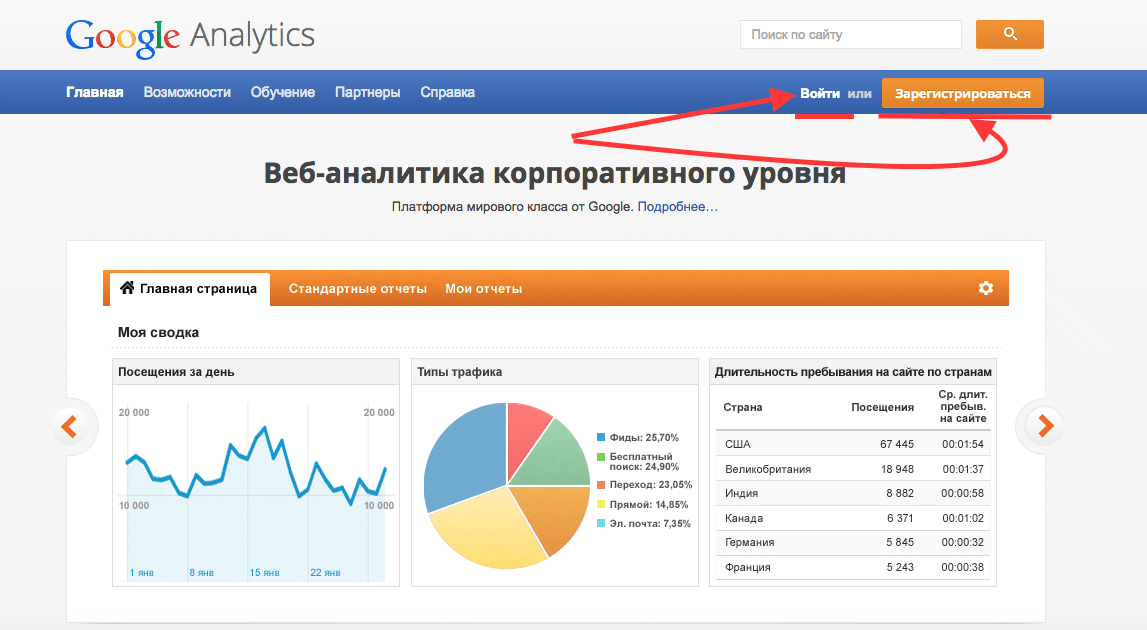
Task: Click Типы трафика widget title
Action: 459,372
